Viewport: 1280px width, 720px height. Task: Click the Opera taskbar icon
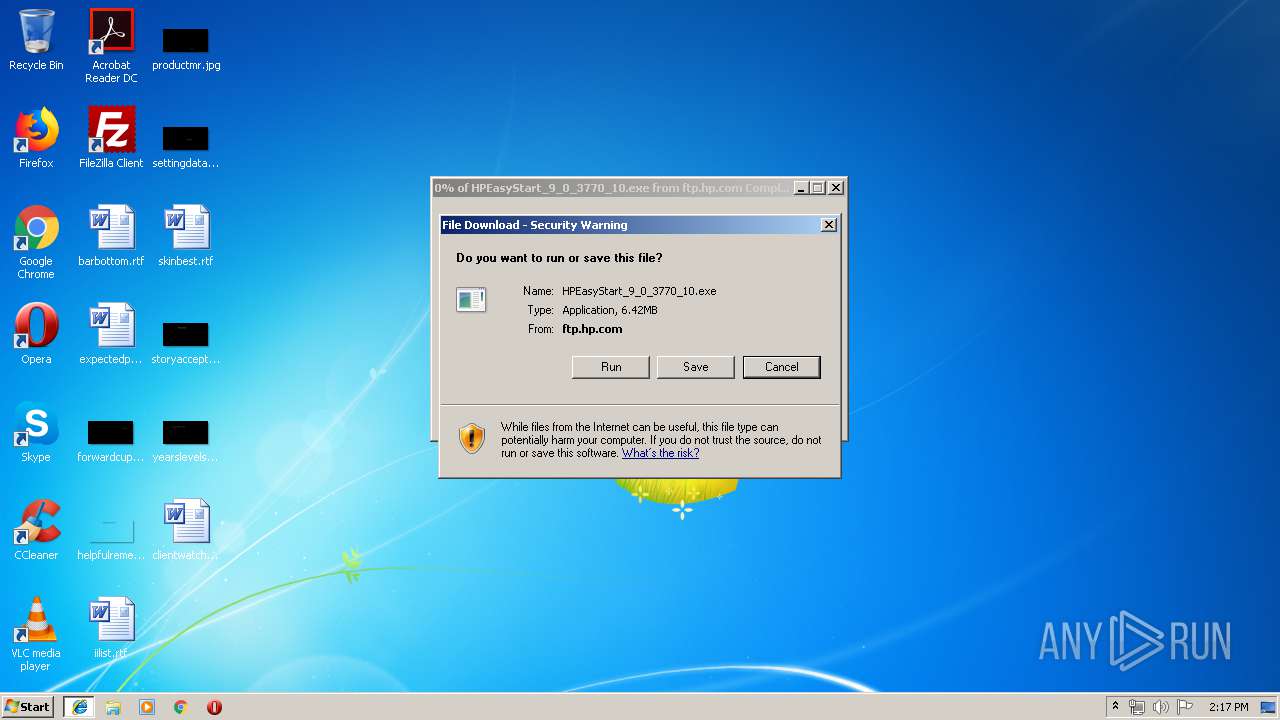tap(214, 707)
